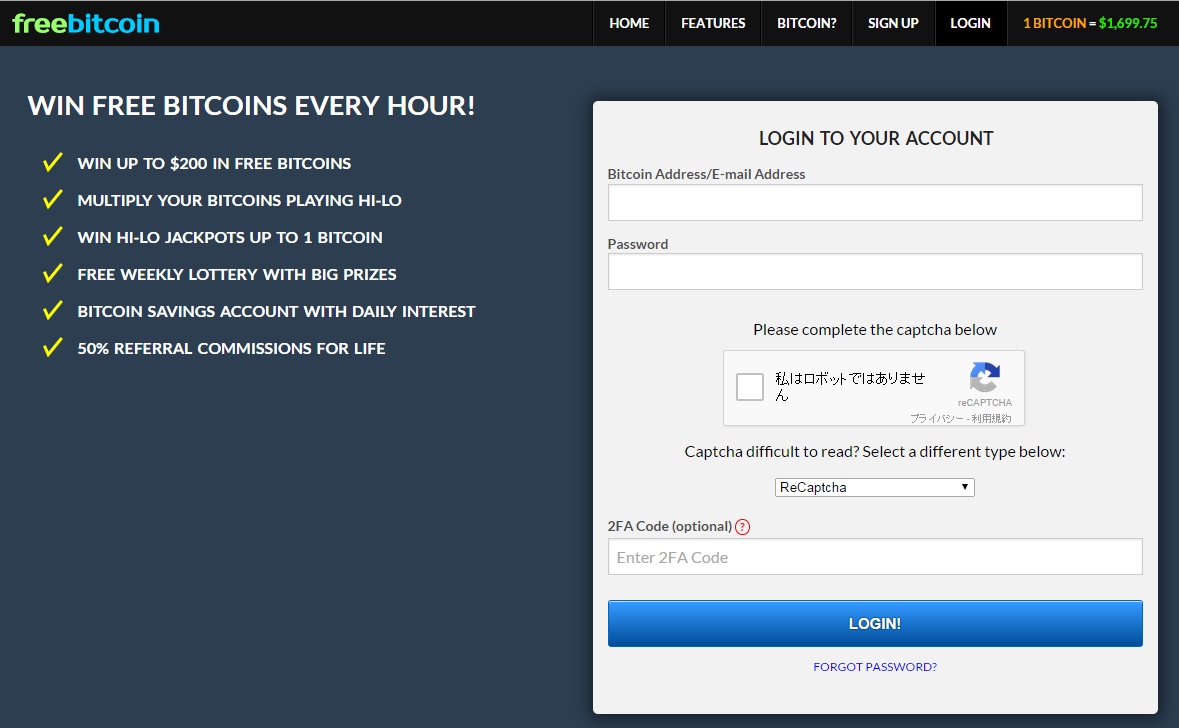
Task: Open the FEATURES menu item
Action: click(x=713, y=23)
